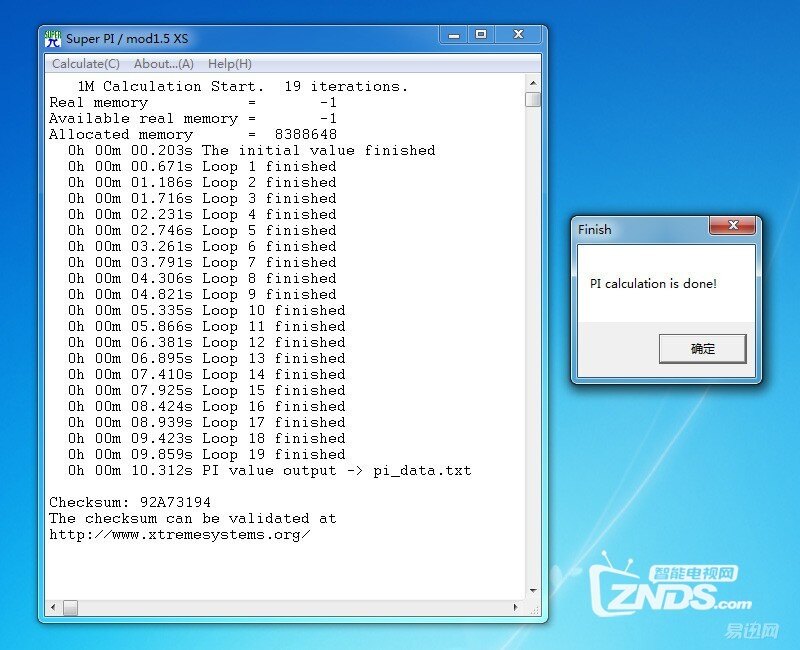The width and height of the screenshot is (800, 650).
Task: Click the horizontal scrollbar thumb
Action: pos(70,607)
